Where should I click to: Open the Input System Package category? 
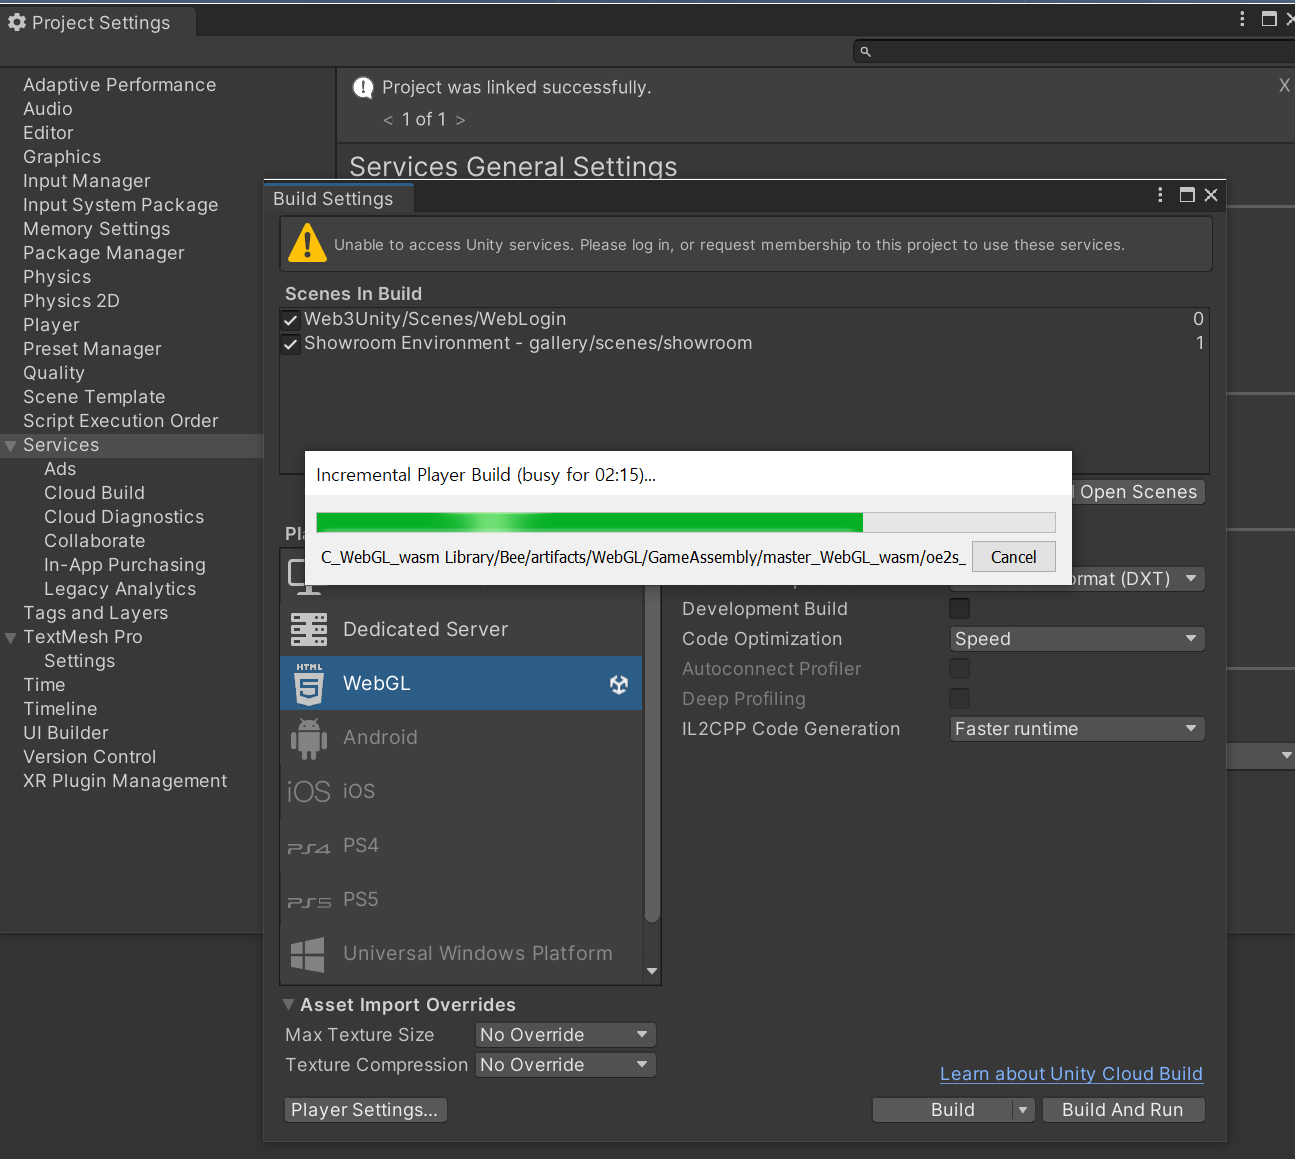(x=121, y=205)
